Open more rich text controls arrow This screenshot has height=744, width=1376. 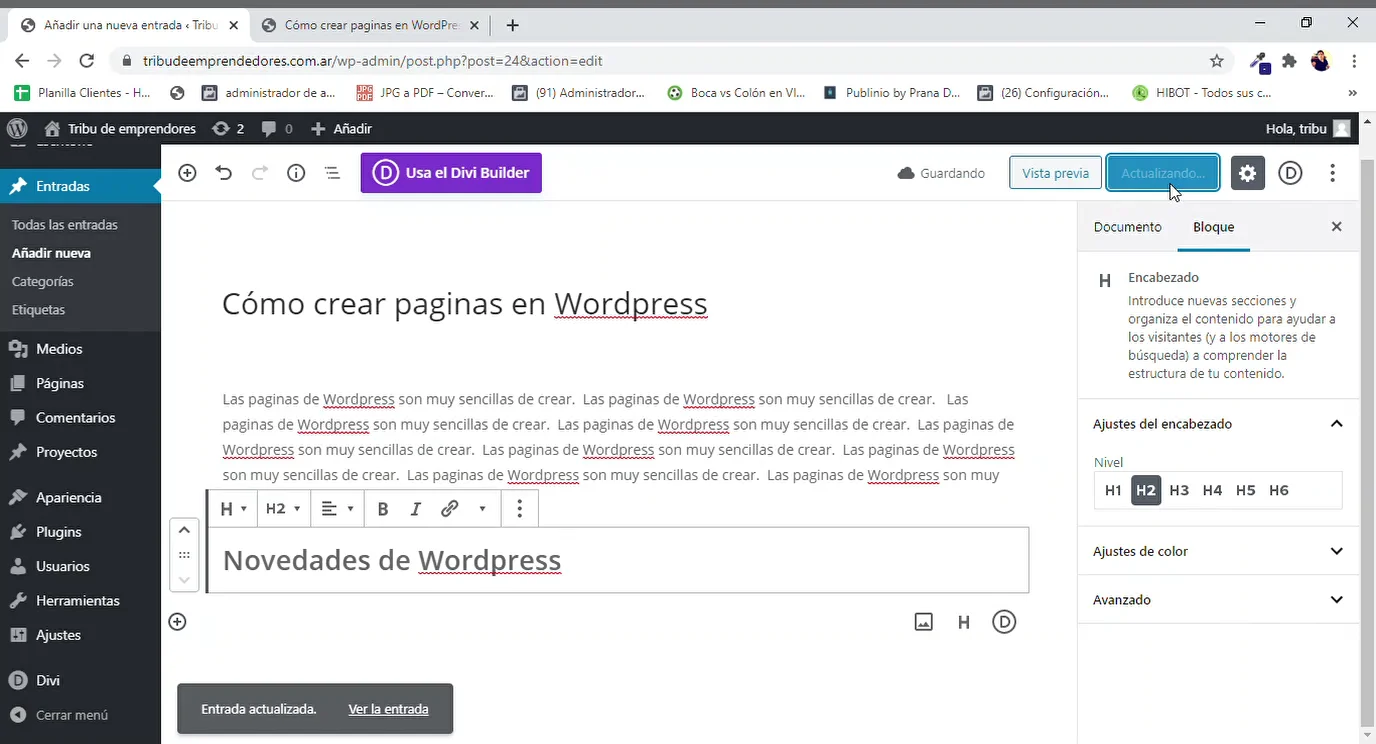pos(482,509)
